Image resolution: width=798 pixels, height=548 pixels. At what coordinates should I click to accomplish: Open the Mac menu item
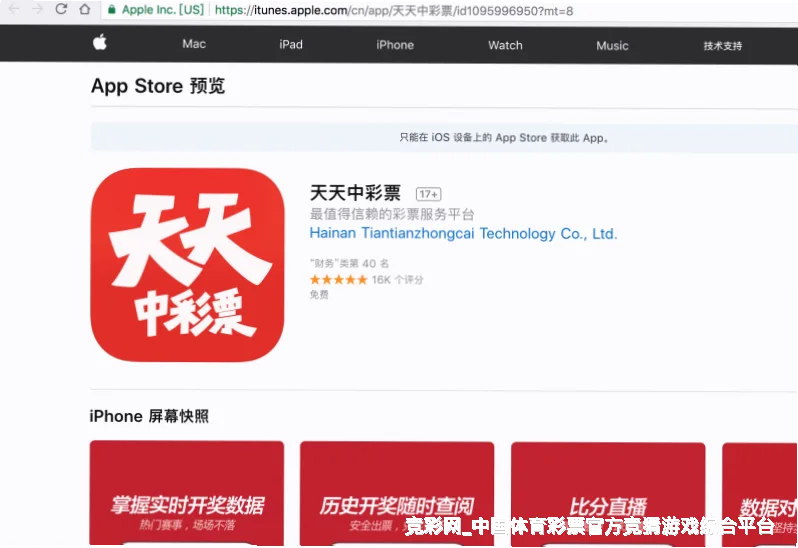pos(194,44)
